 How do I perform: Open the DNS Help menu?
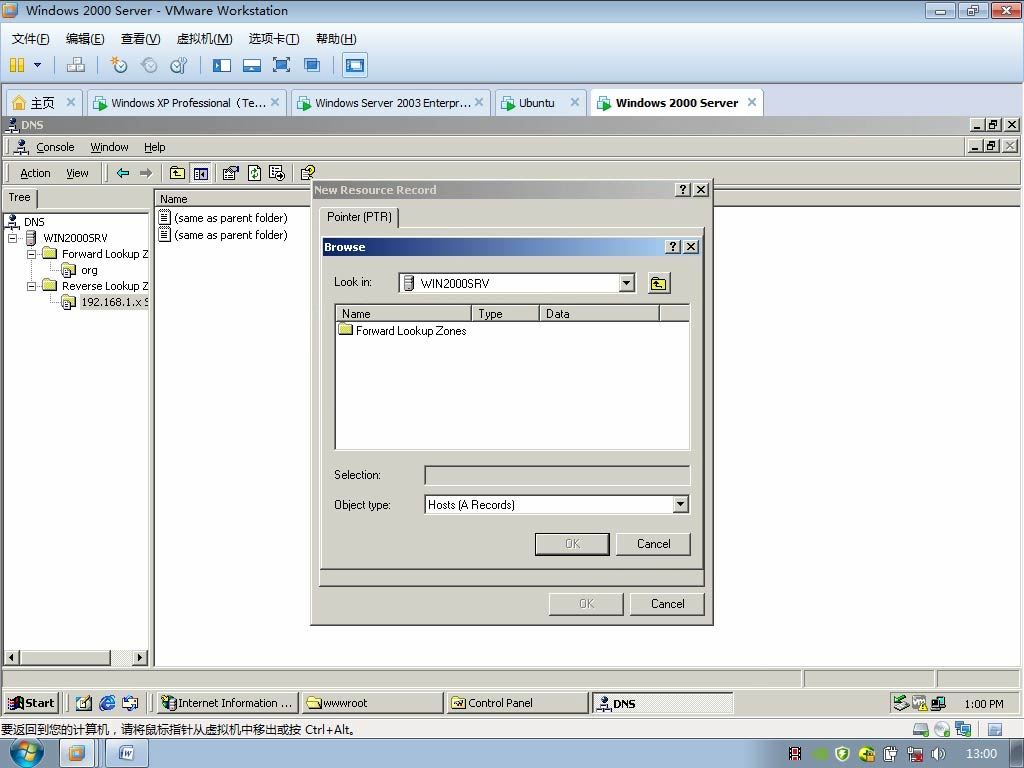pyautogui.click(x=155, y=147)
